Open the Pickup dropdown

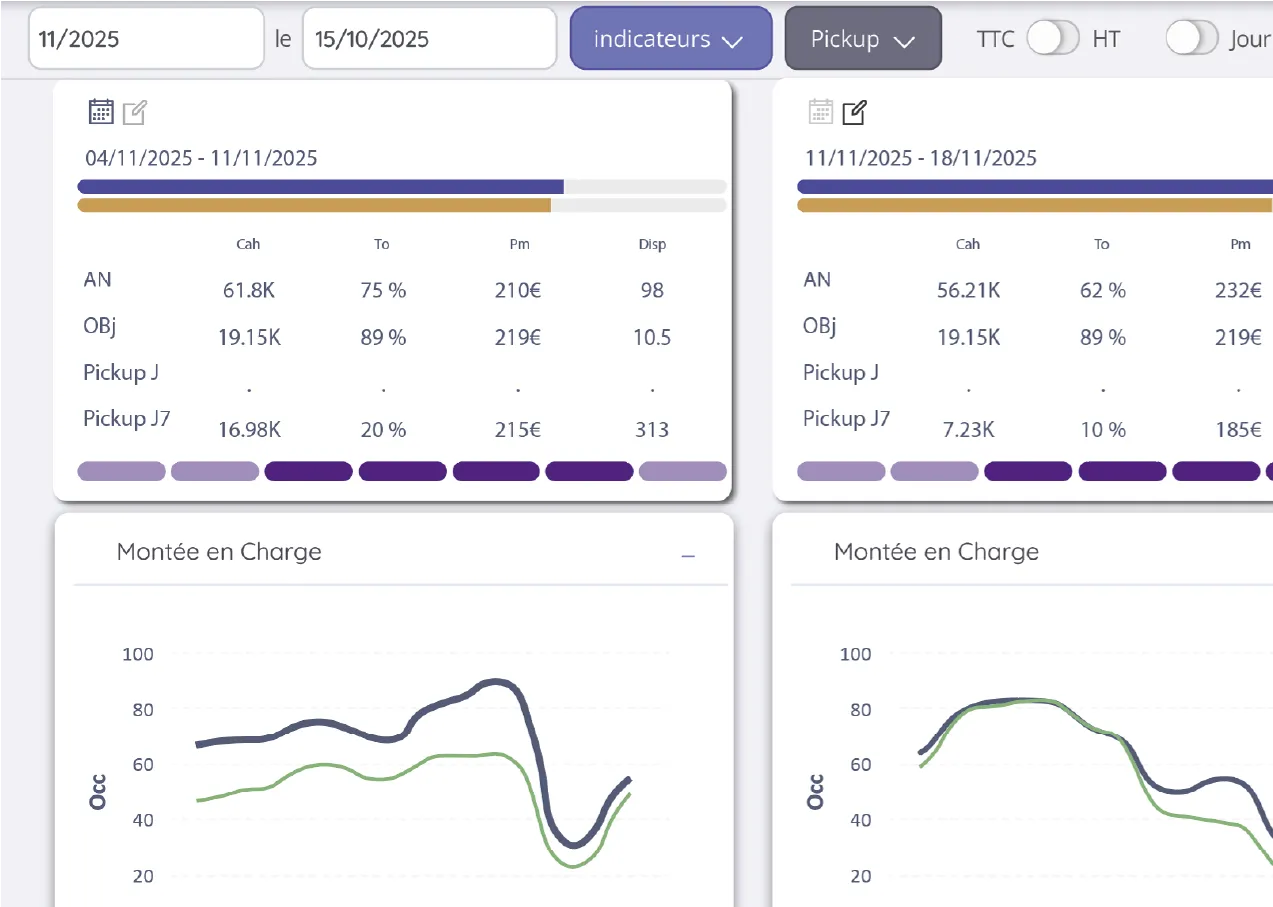click(x=863, y=39)
